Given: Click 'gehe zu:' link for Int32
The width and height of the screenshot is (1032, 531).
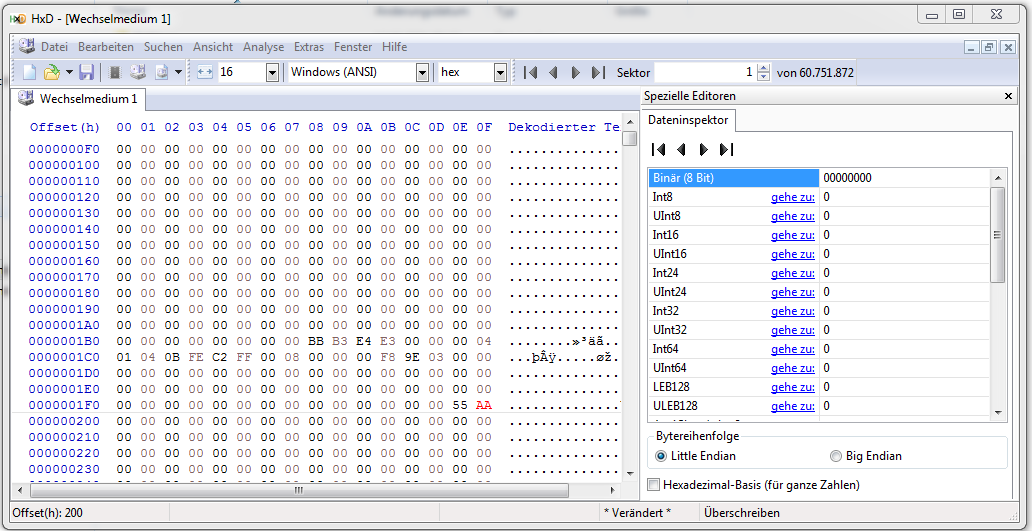Looking at the screenshot, I should point(793,311).
